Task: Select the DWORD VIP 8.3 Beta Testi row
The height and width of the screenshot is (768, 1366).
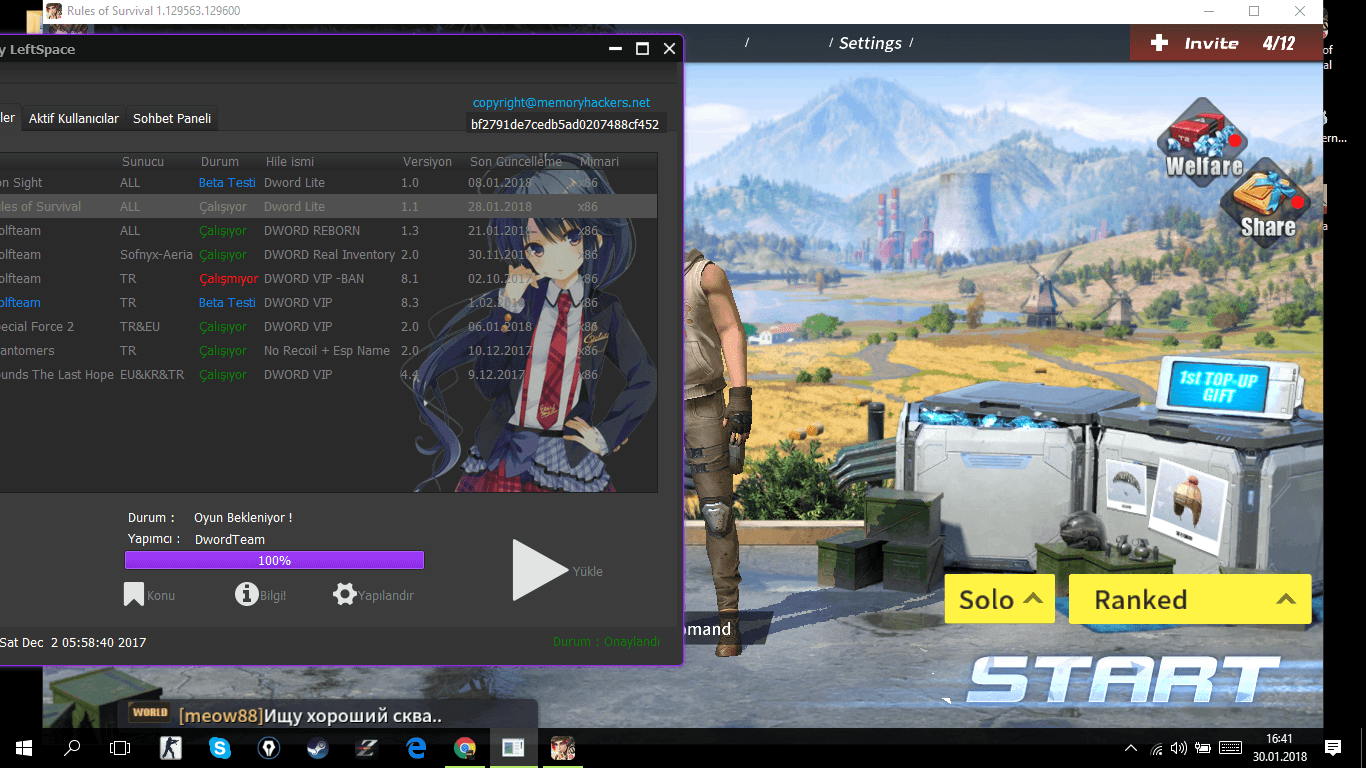Action: coord(328,302)
